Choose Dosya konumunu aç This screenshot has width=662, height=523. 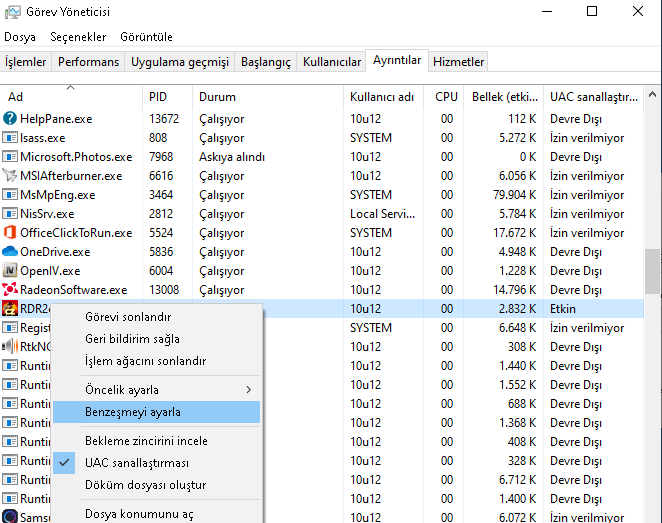click(156, 514)
